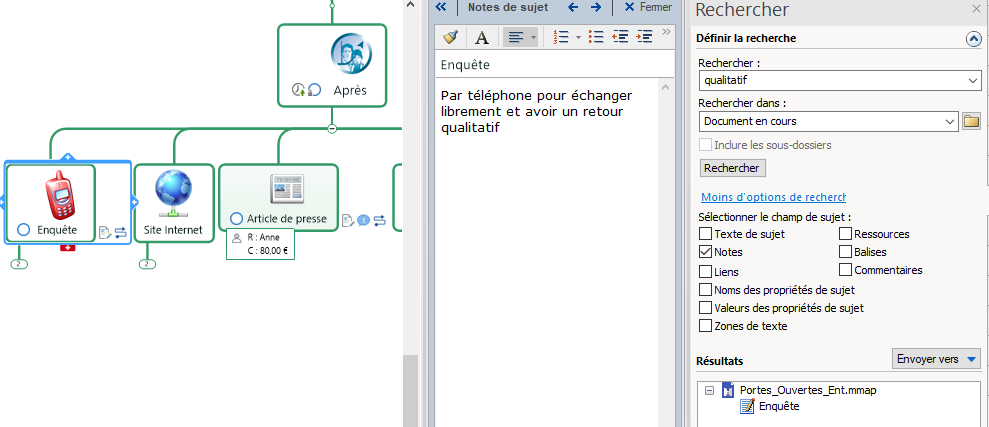The image size is (989, 427).
Task: Click the 'Rechercher' button
Action: tap(732, 168)
